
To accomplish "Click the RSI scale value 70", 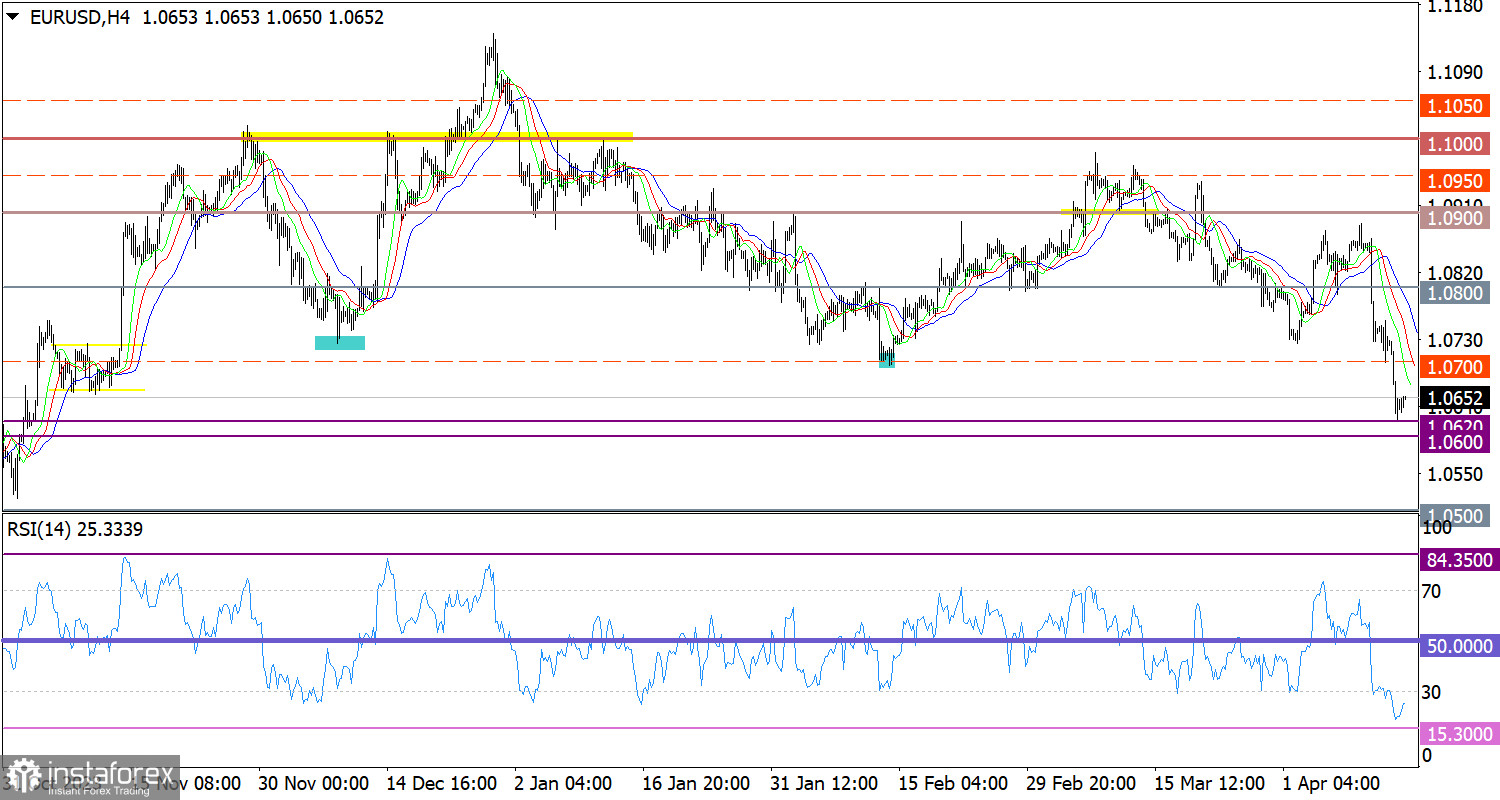I will pos(1431,592).
